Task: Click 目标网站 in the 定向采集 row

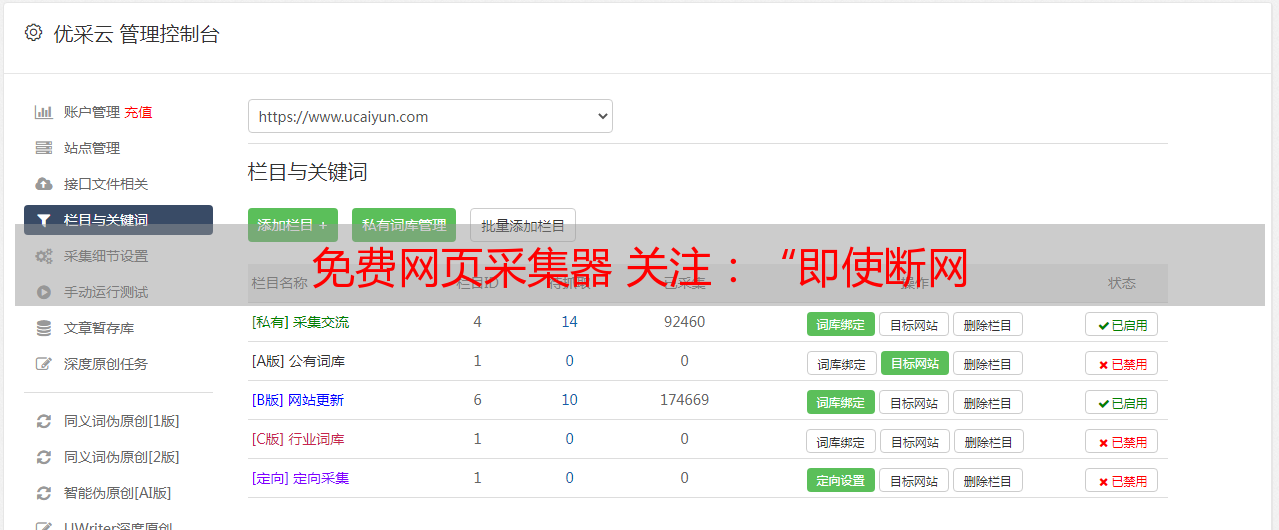Action: click(914, 480)
